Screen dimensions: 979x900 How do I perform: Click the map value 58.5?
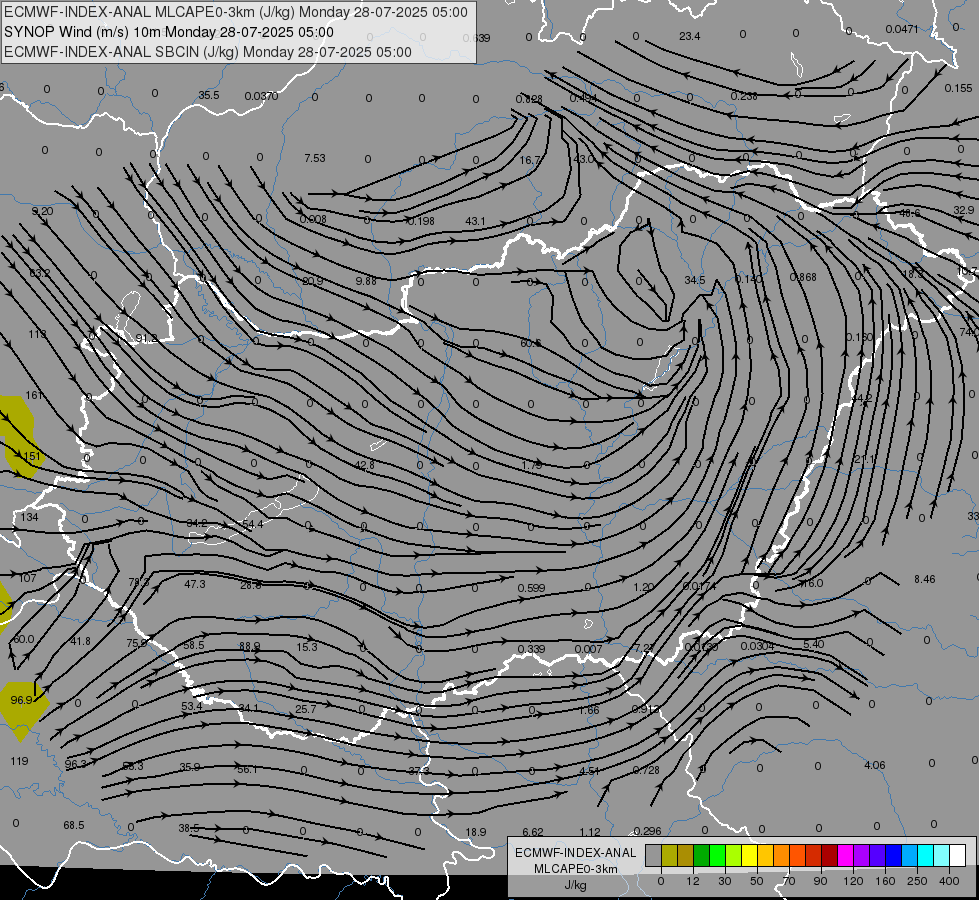[194, 645]
